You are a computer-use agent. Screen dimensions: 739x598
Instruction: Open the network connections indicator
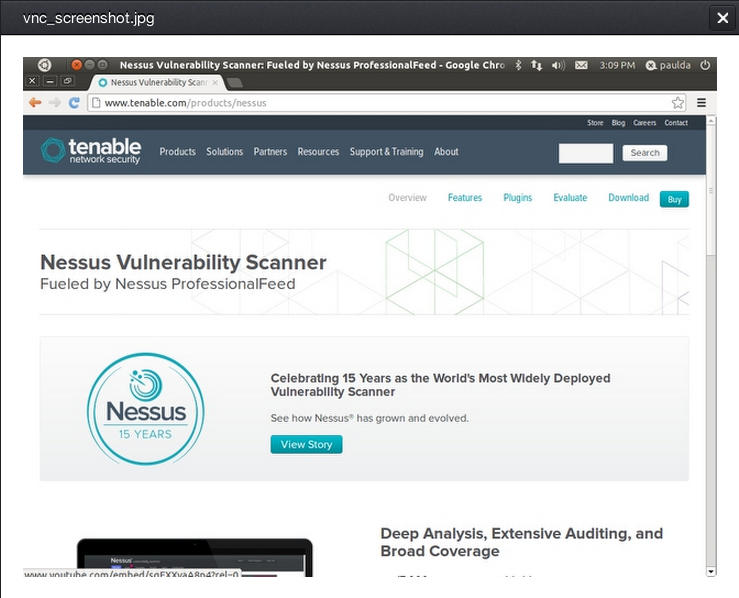[x=536, y=65]
